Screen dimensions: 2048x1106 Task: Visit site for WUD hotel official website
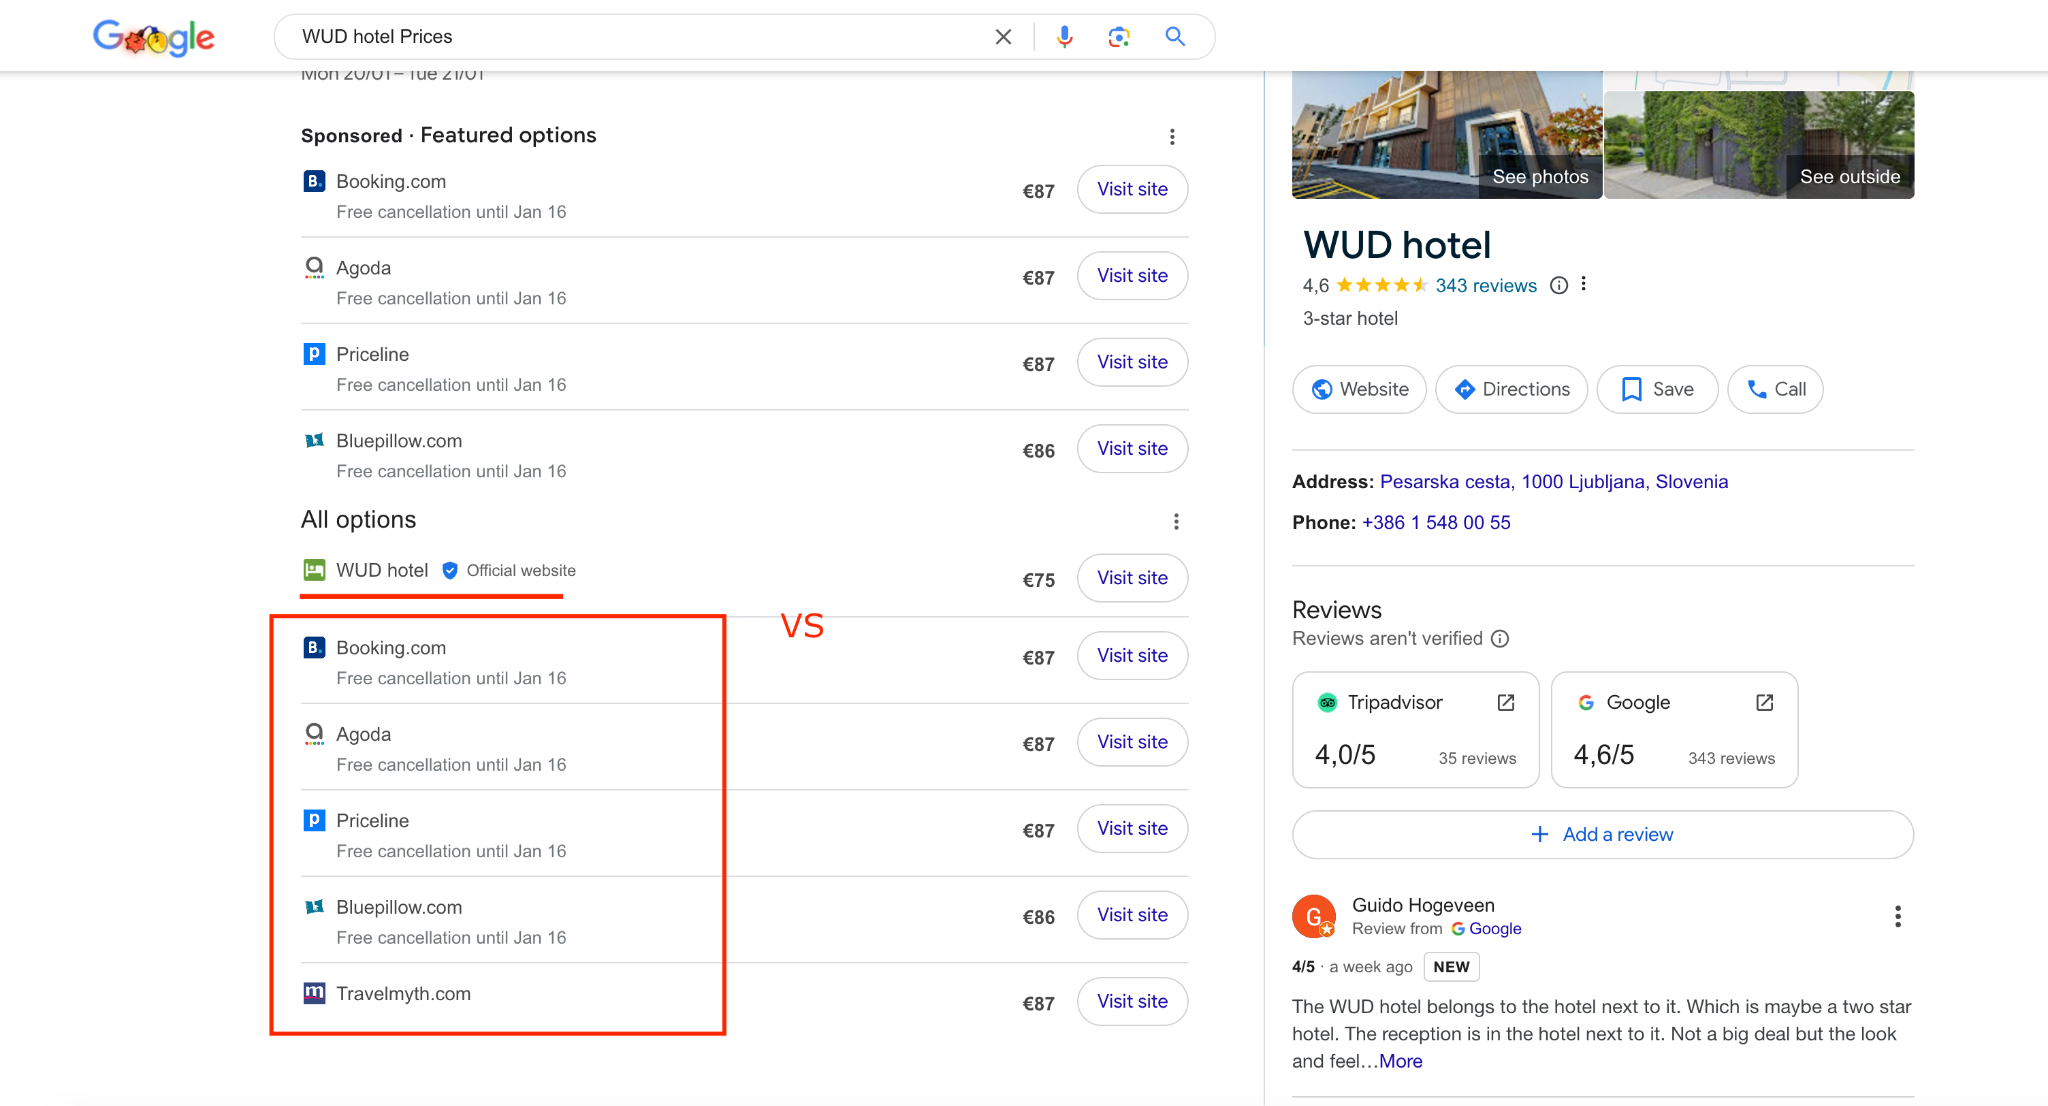pos(1132,578)
